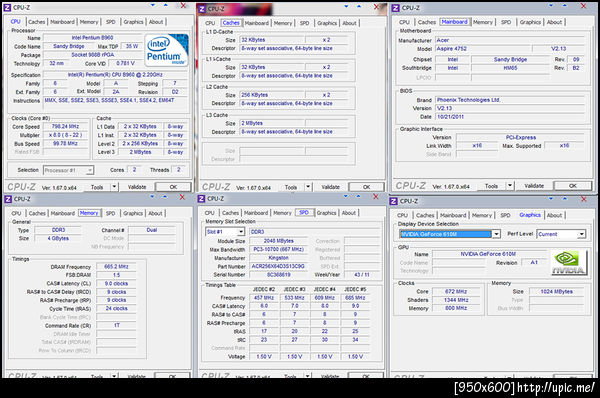The image size is (600, 398).
Task: Click the NVIDIA logo in the GPU section
Action: tap(569, 262)
